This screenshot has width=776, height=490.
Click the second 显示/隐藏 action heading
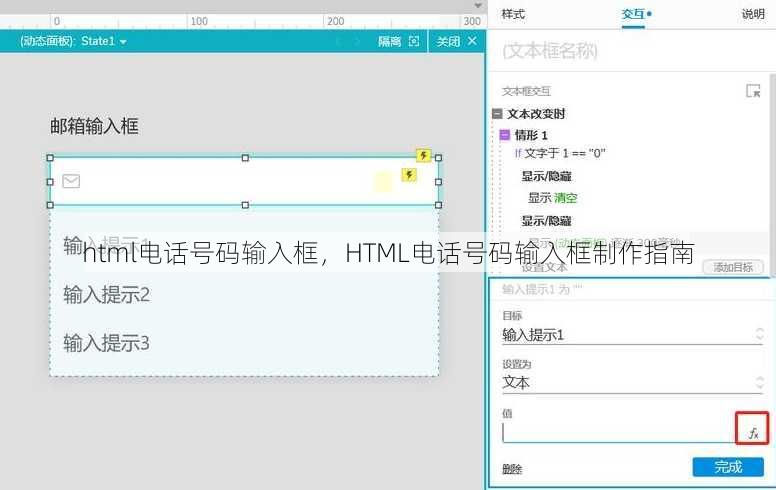coord(546,221)
